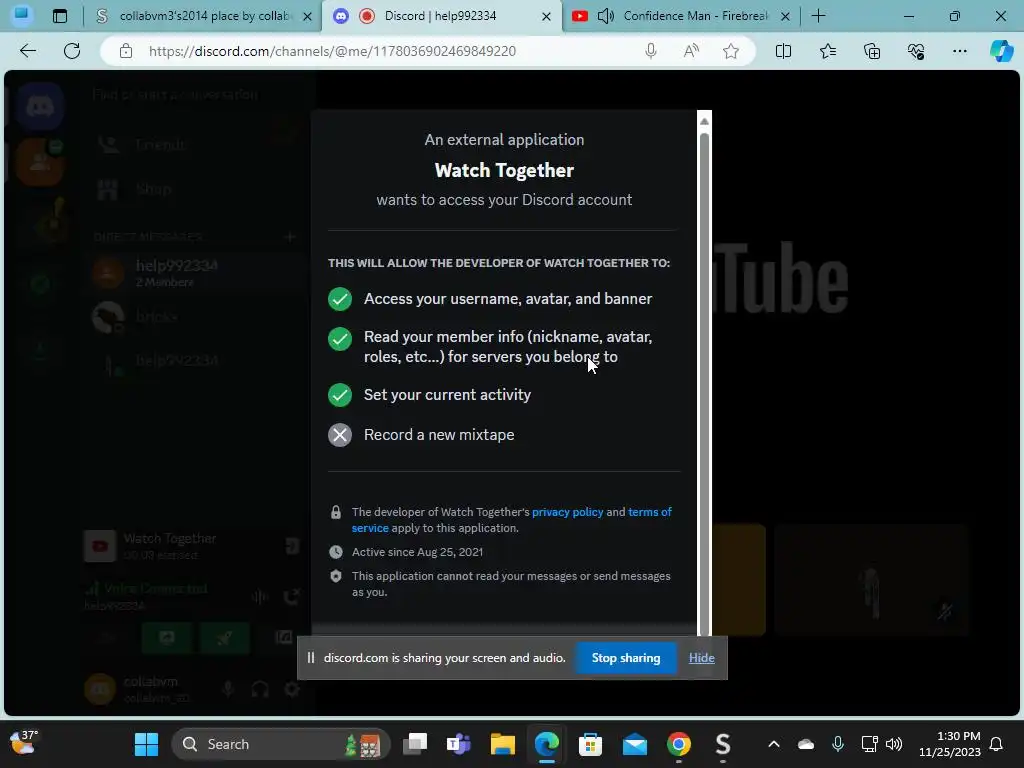Click the browser back arrow

pyautogui.click(x=27, y=51)
